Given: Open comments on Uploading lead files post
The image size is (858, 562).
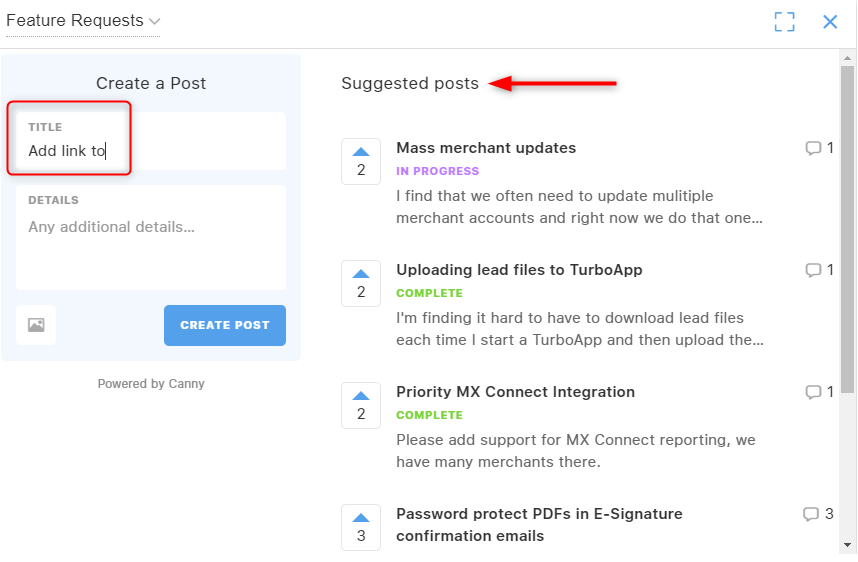Looking at the screenshot, I should click(819, 270).
